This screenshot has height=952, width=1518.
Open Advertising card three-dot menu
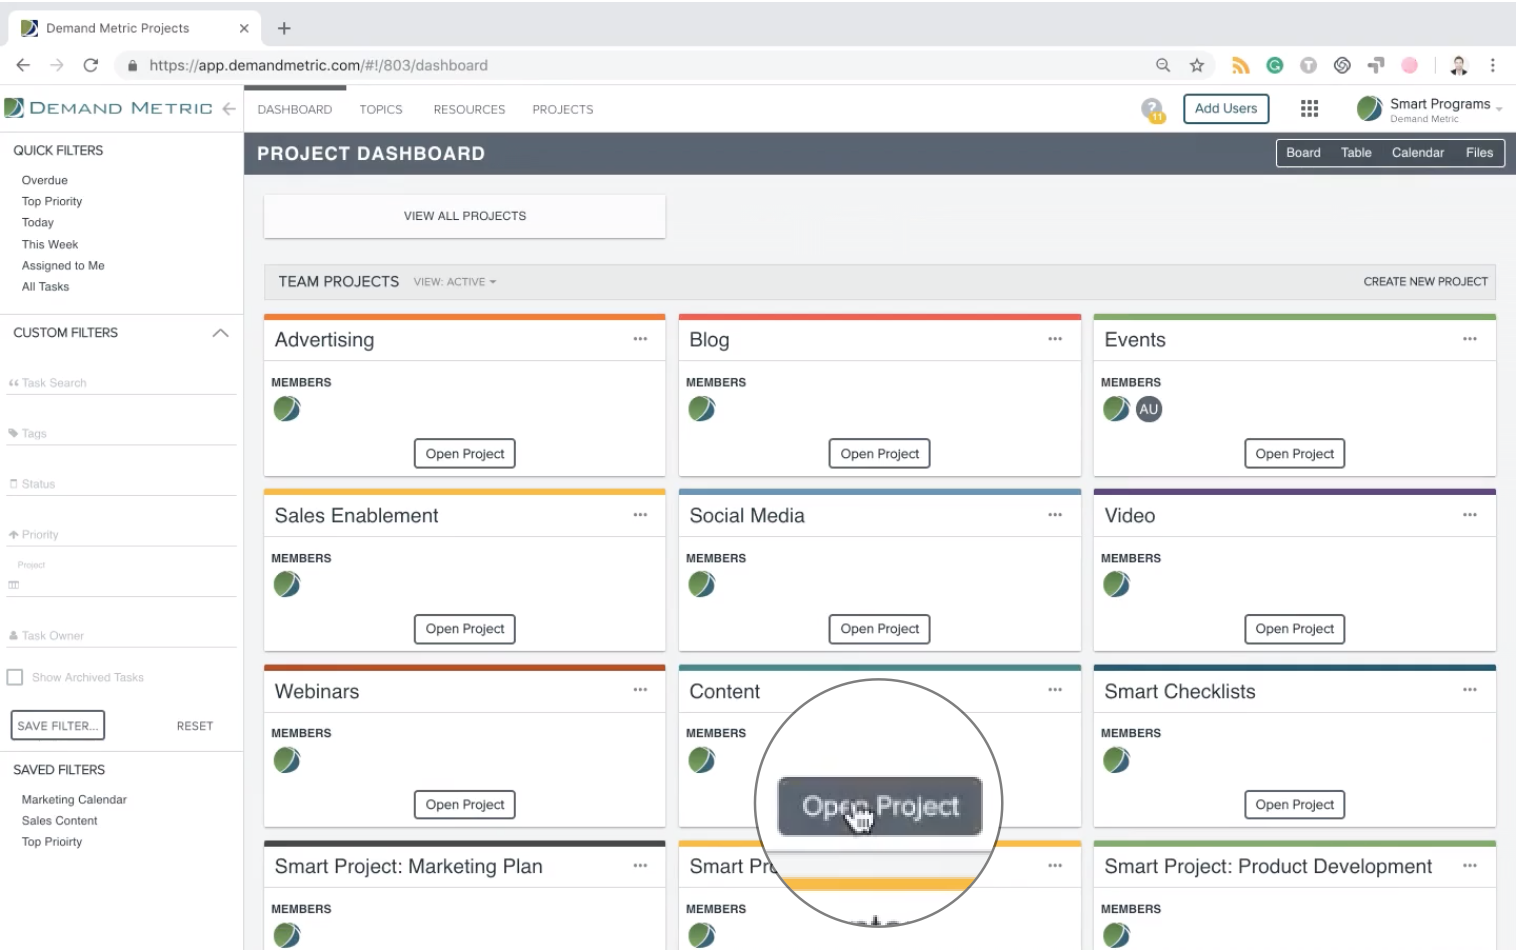(640, 339)
